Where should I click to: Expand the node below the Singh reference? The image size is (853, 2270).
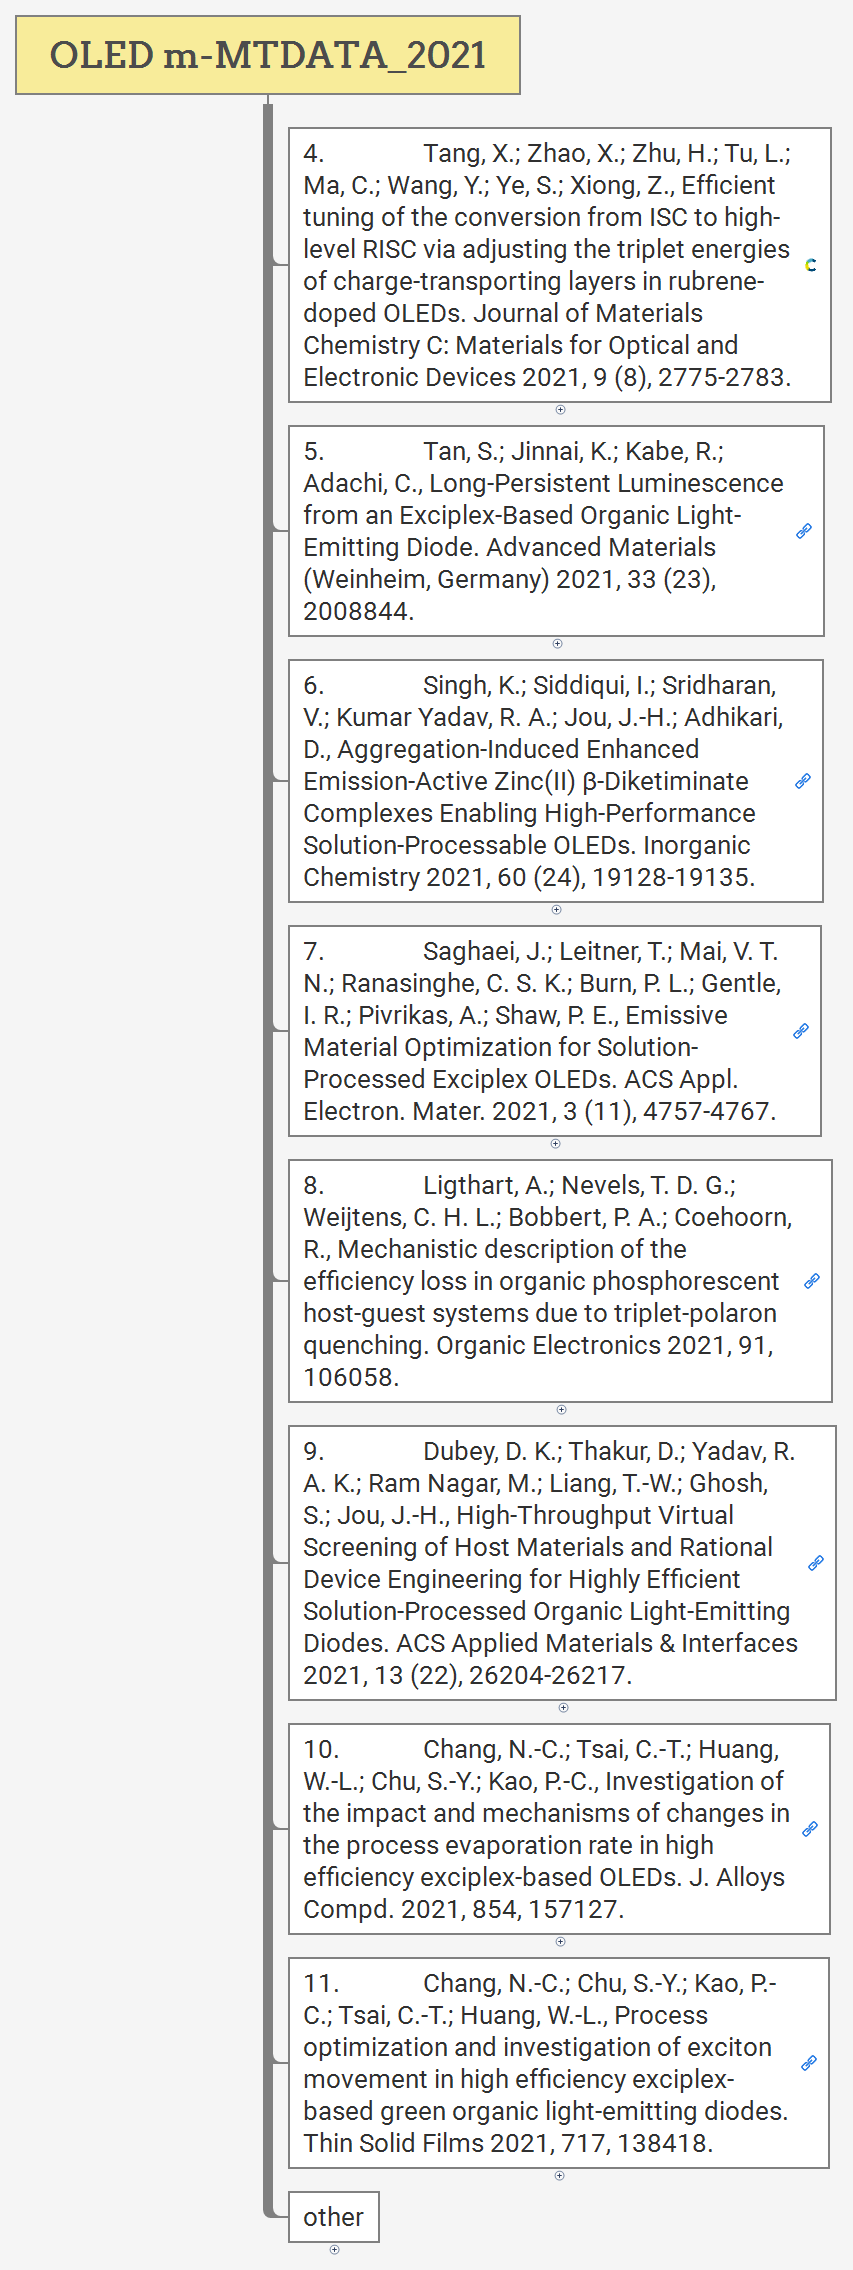point(556,910)
